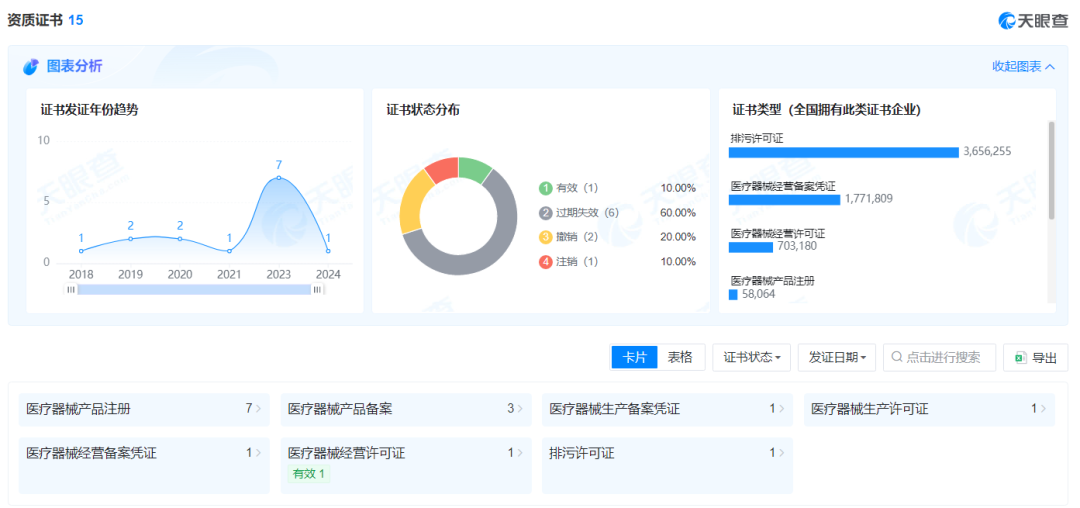
Task: Click the Excel export icon
Action: tap(1020, 357)
